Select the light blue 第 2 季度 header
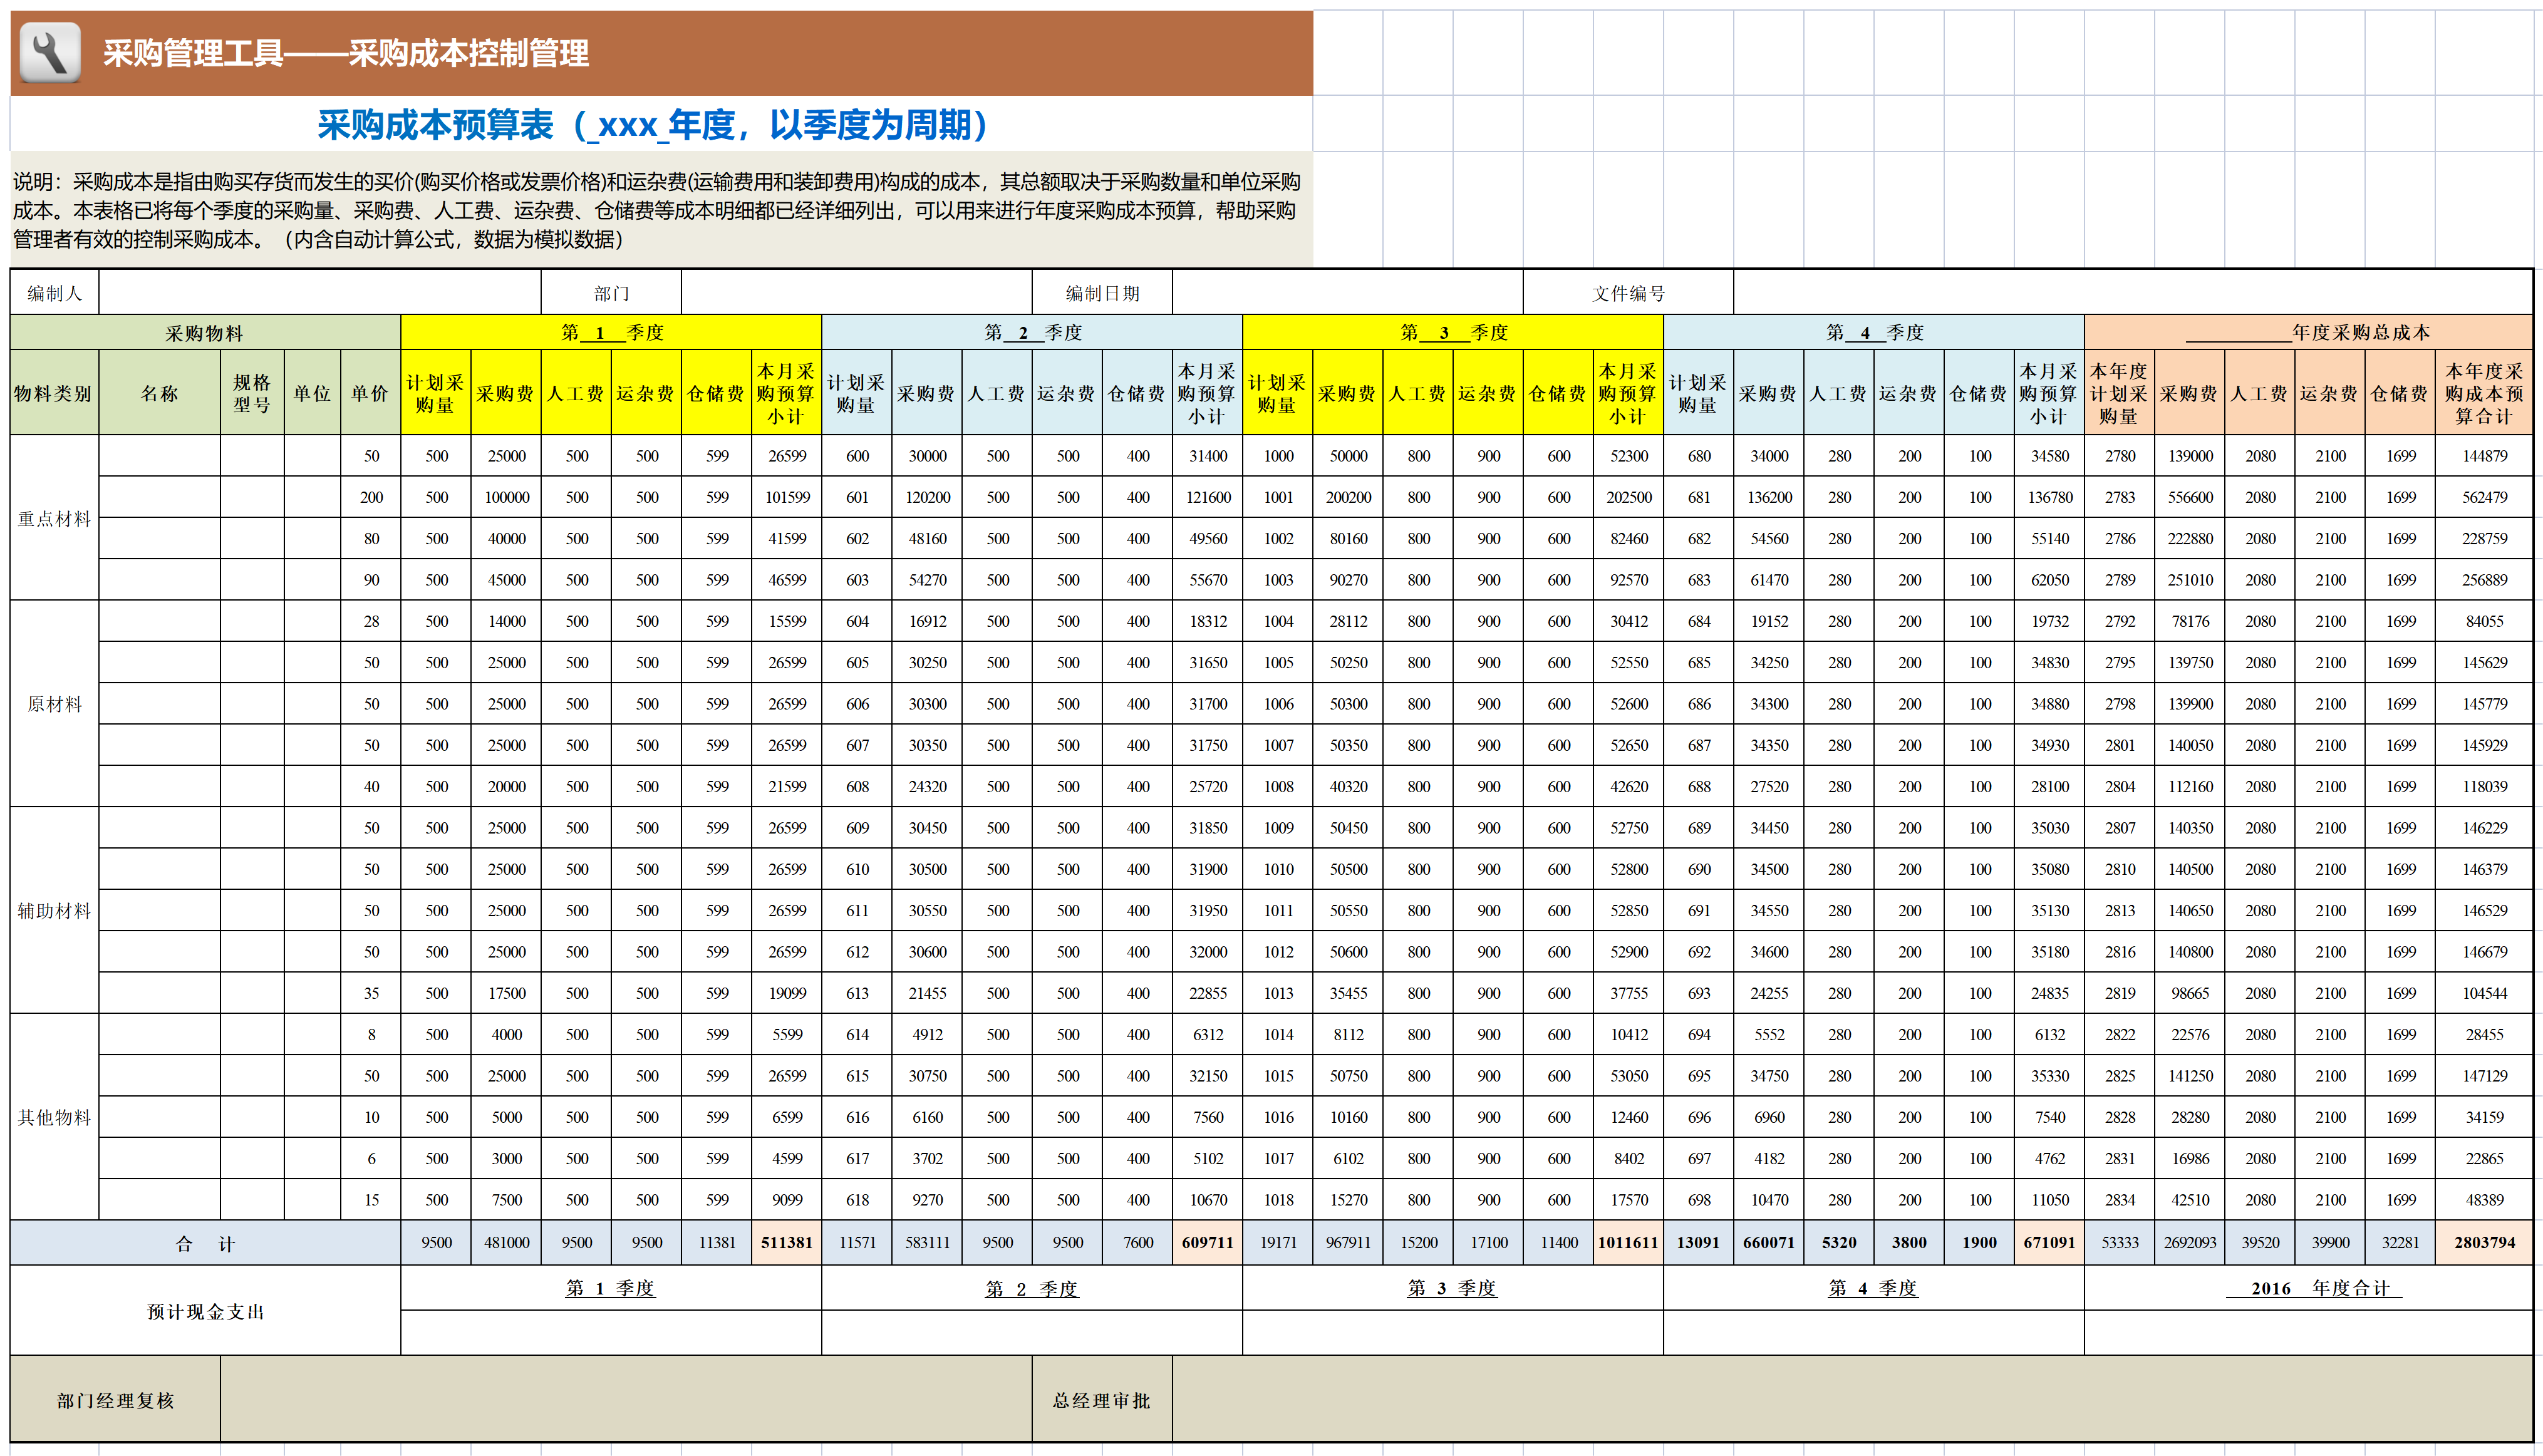This screenshot has width=2543, height=1456. click(1032, 332)
